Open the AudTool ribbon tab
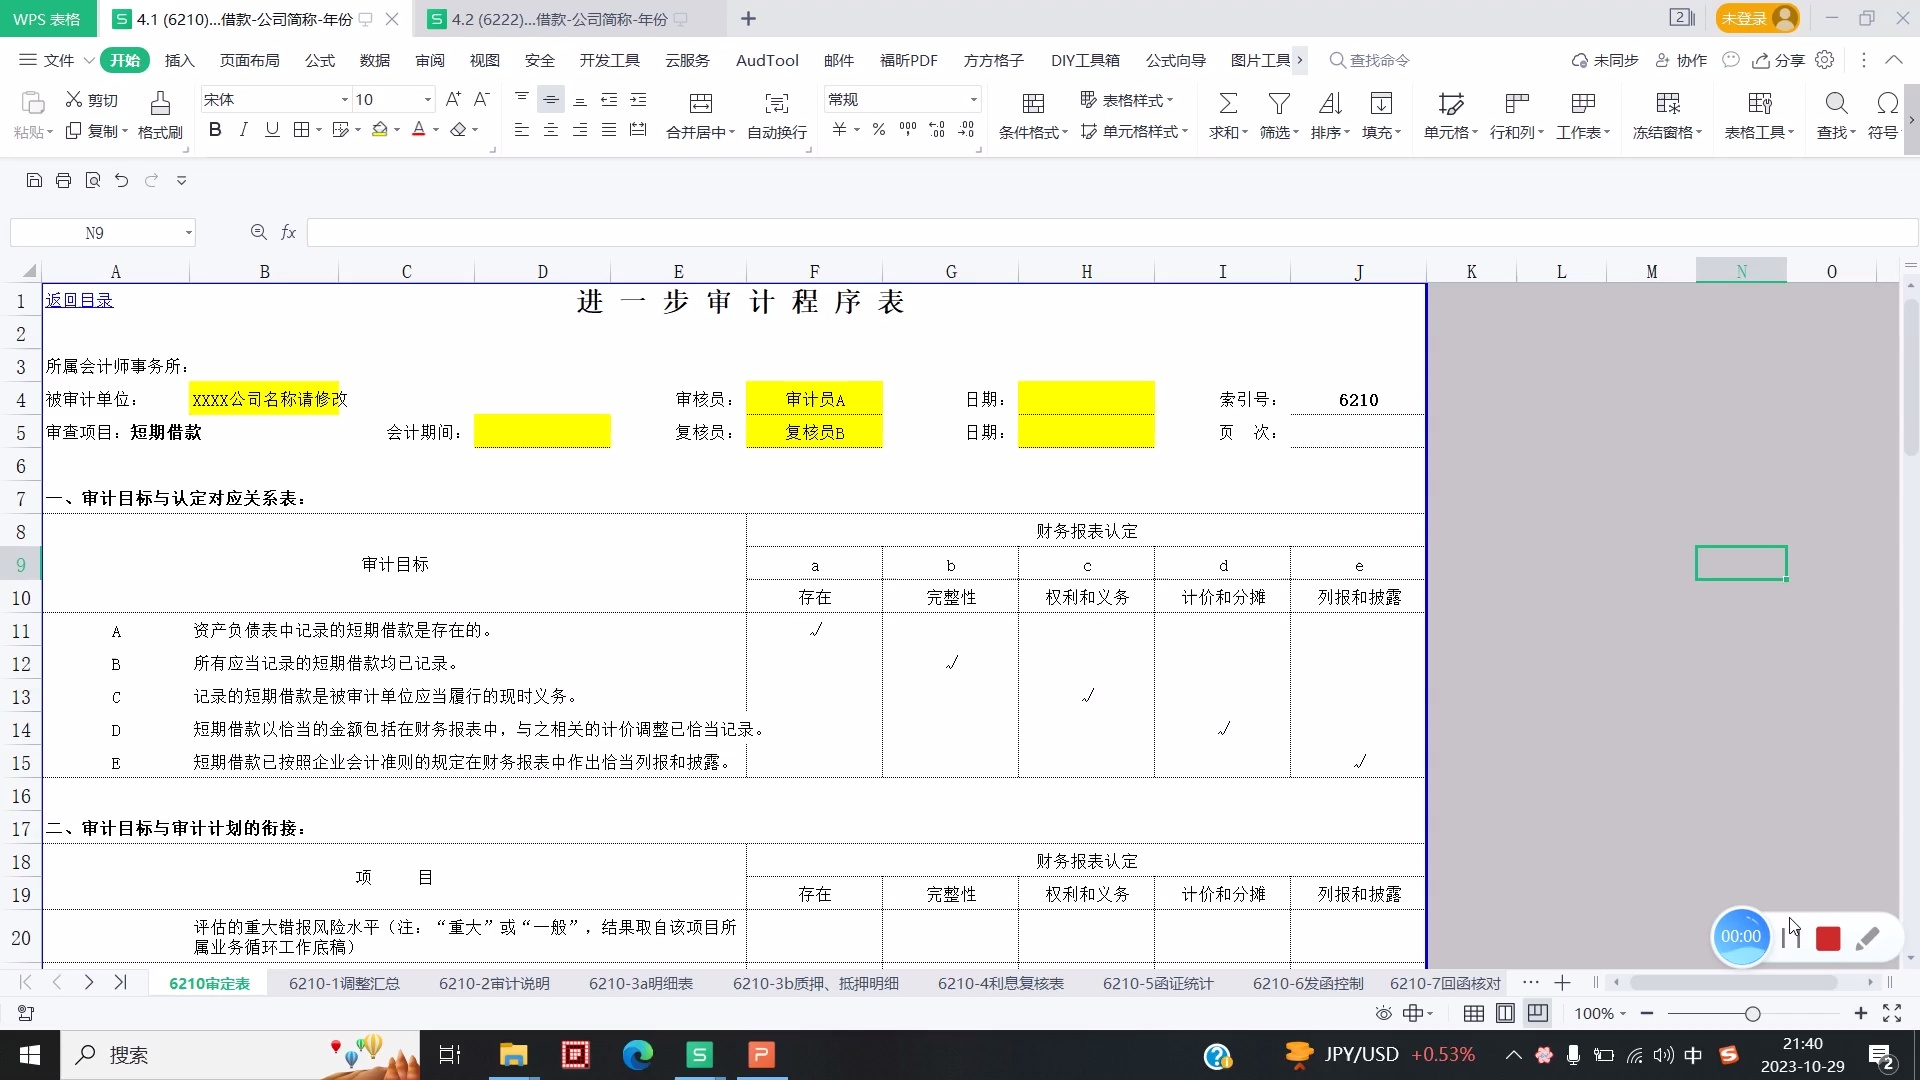 767,60
